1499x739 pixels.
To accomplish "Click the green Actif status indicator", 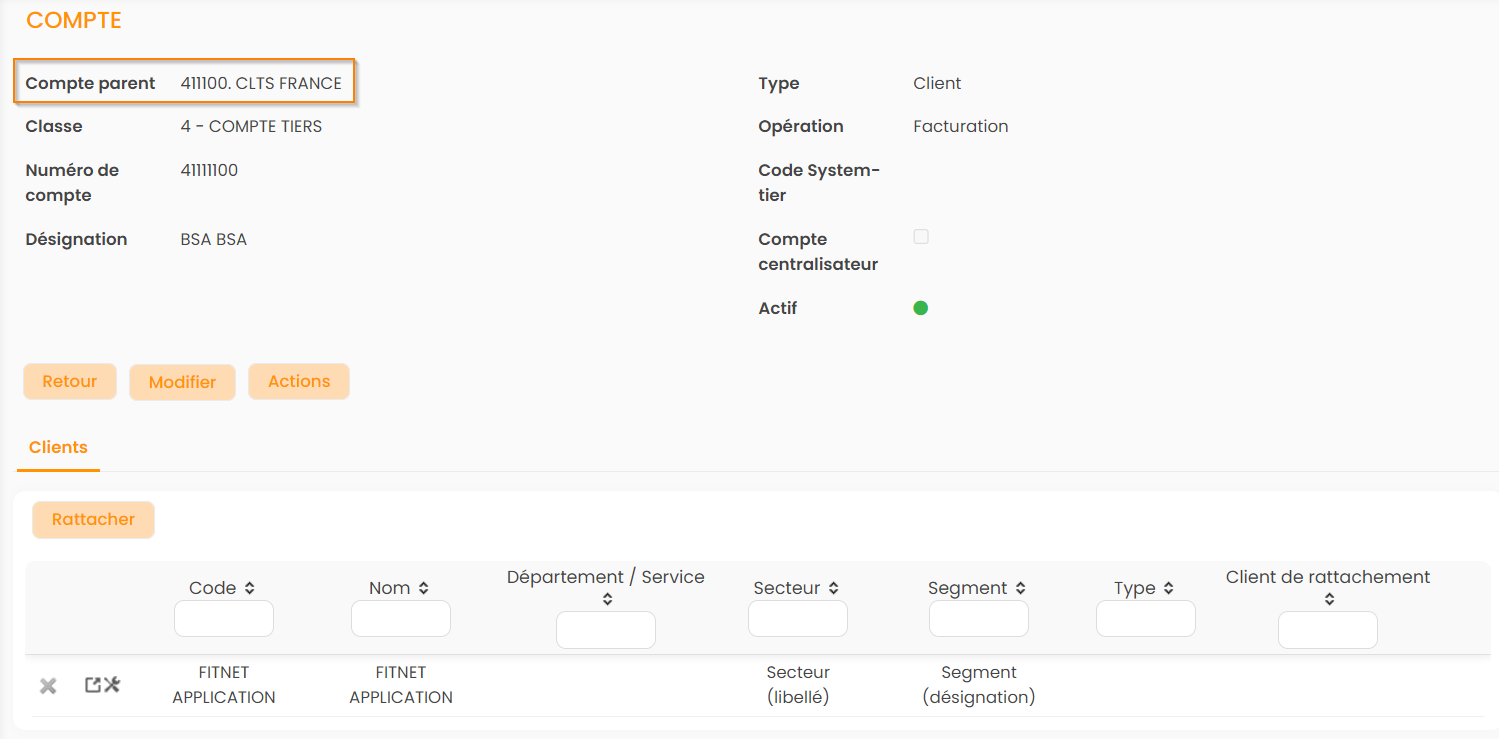I will (921, 308).
